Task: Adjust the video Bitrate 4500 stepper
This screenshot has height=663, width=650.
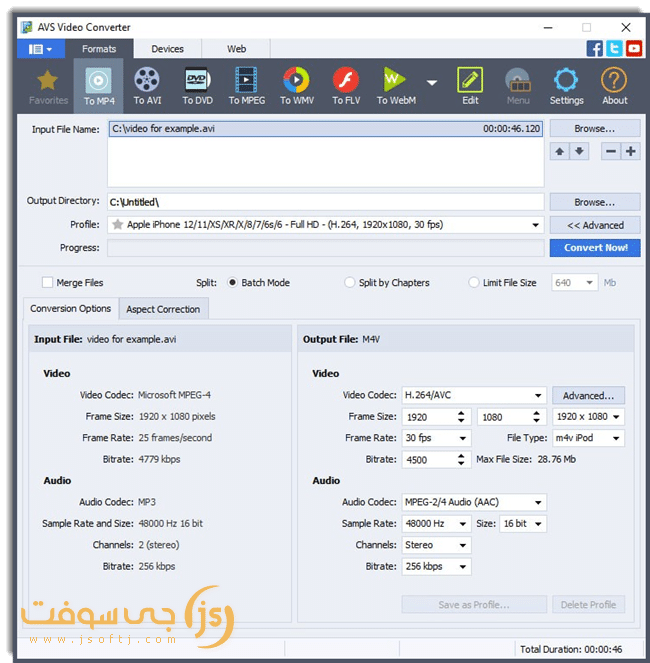Action: tap(461, 460)
